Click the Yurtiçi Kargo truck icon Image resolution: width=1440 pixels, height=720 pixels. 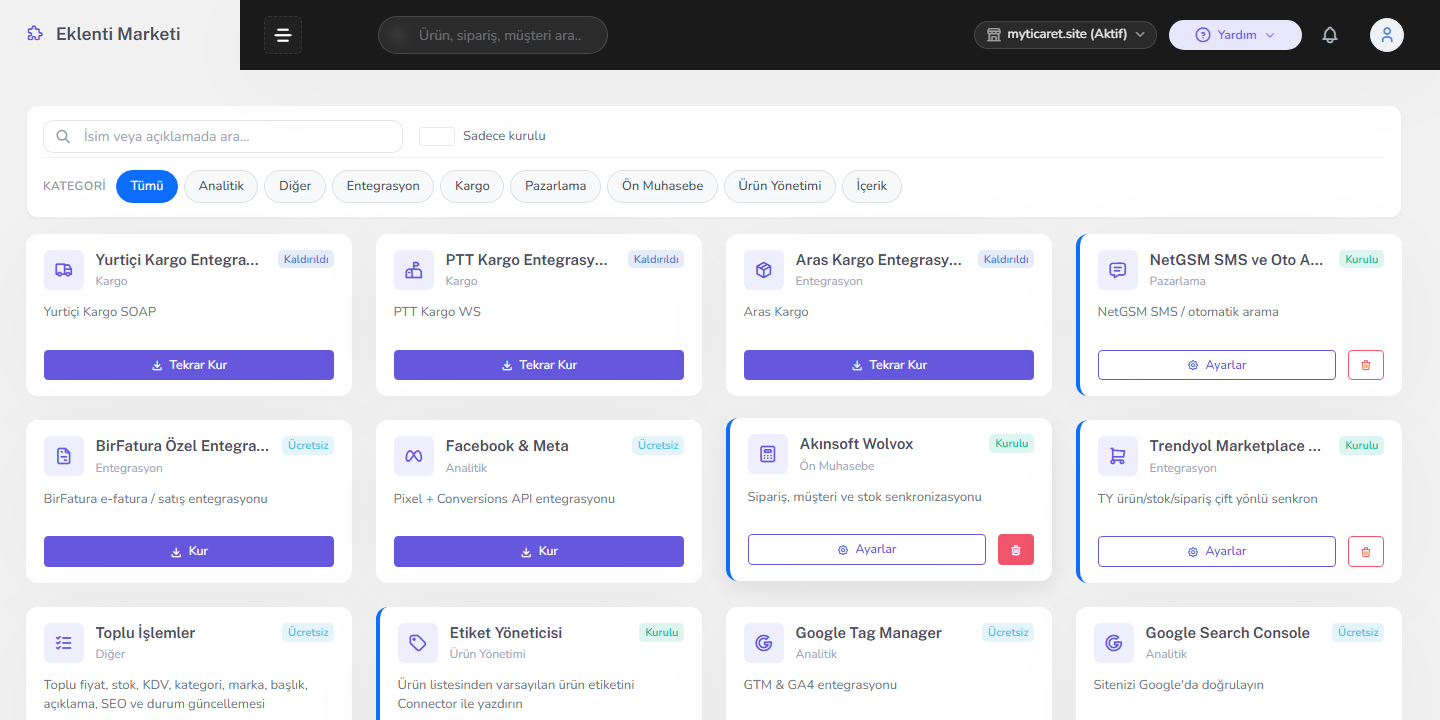pos(64,270)
